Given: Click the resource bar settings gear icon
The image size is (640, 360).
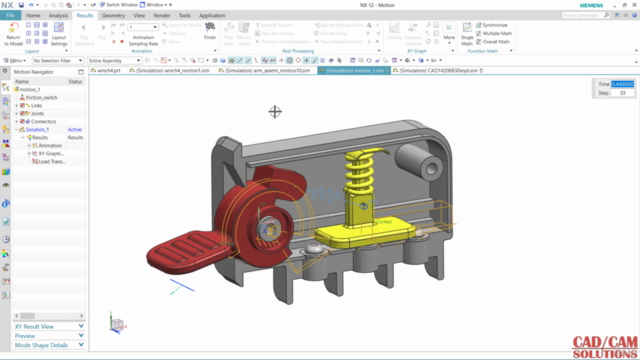Looking at the screenshot, I should click(5, 71).
